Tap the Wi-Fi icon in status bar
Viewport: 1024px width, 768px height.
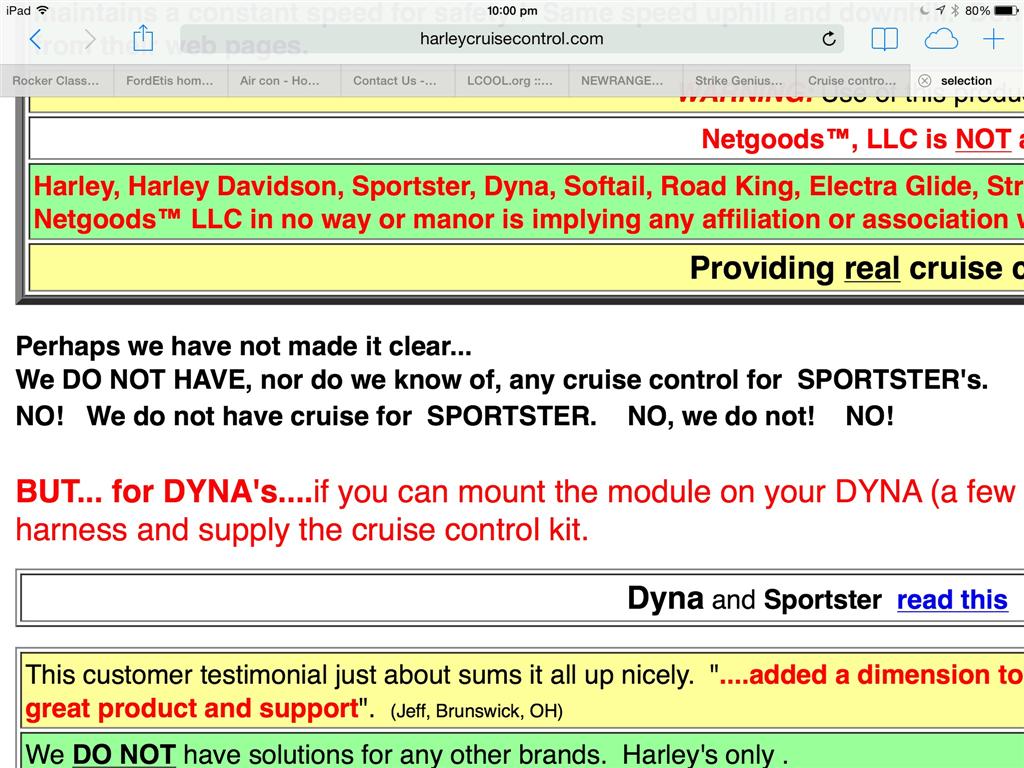tap(43, 10)
